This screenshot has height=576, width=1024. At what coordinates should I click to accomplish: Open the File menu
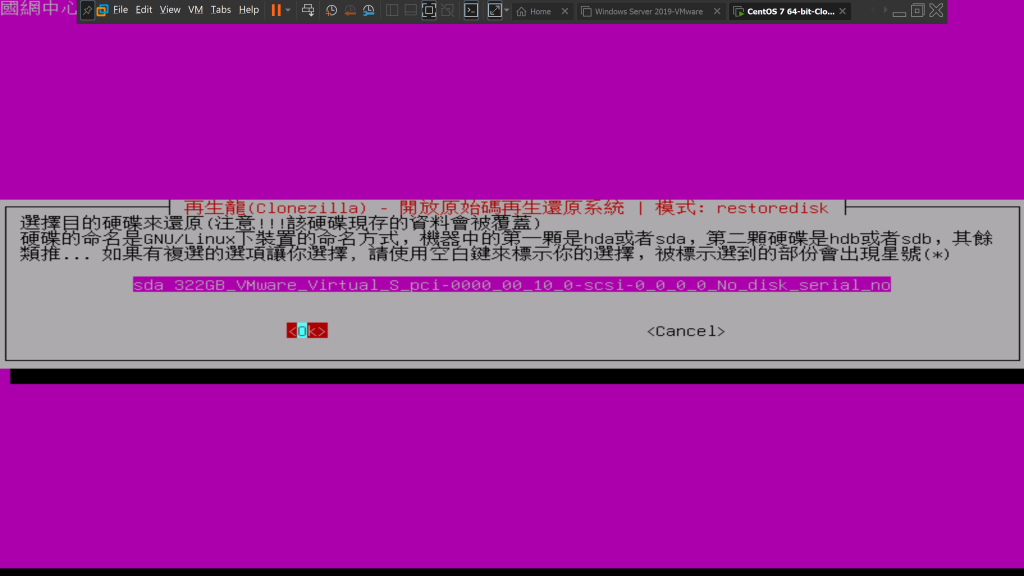[120, 10]
